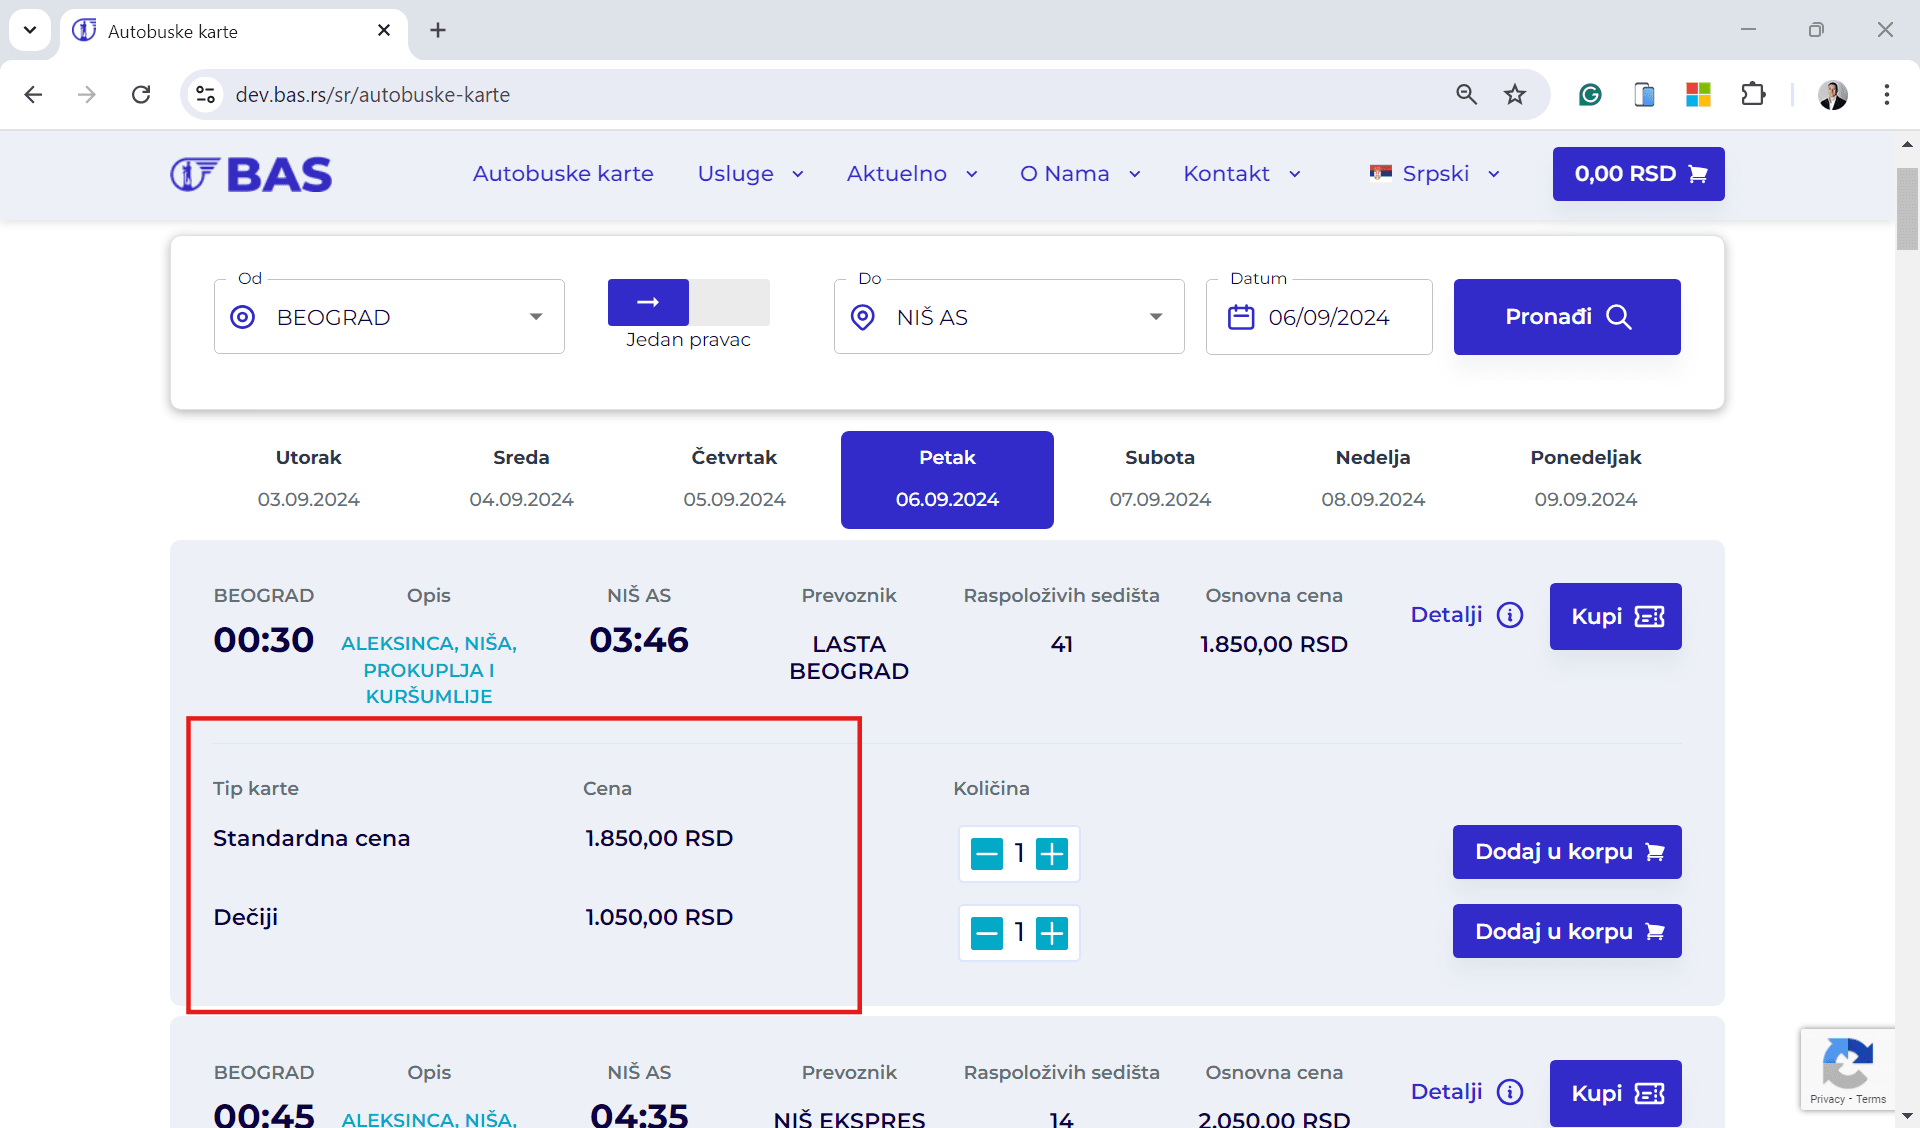Click Kupi for the 00:45 departure
Screen dimensions: 1920x1128
1616,1093
